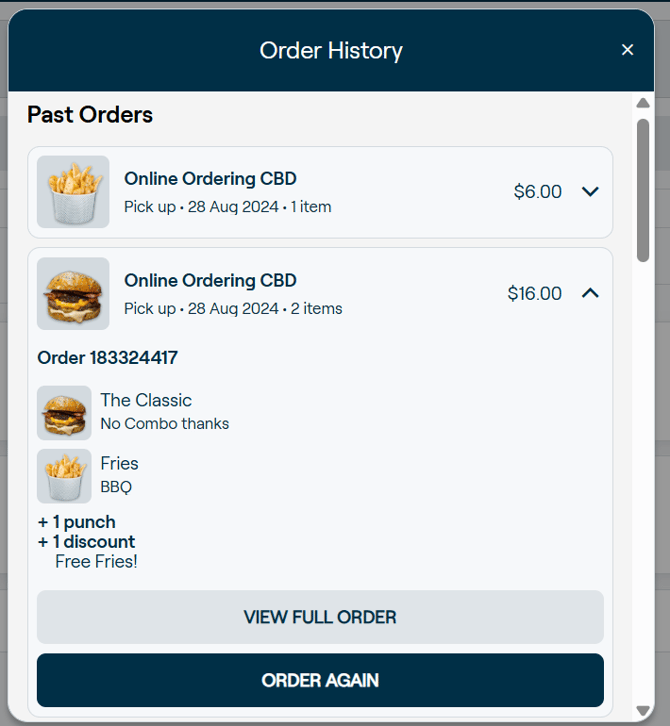Click the Fries BBQ item image
This screenshot has height=726, width=670.
[64, 476]
